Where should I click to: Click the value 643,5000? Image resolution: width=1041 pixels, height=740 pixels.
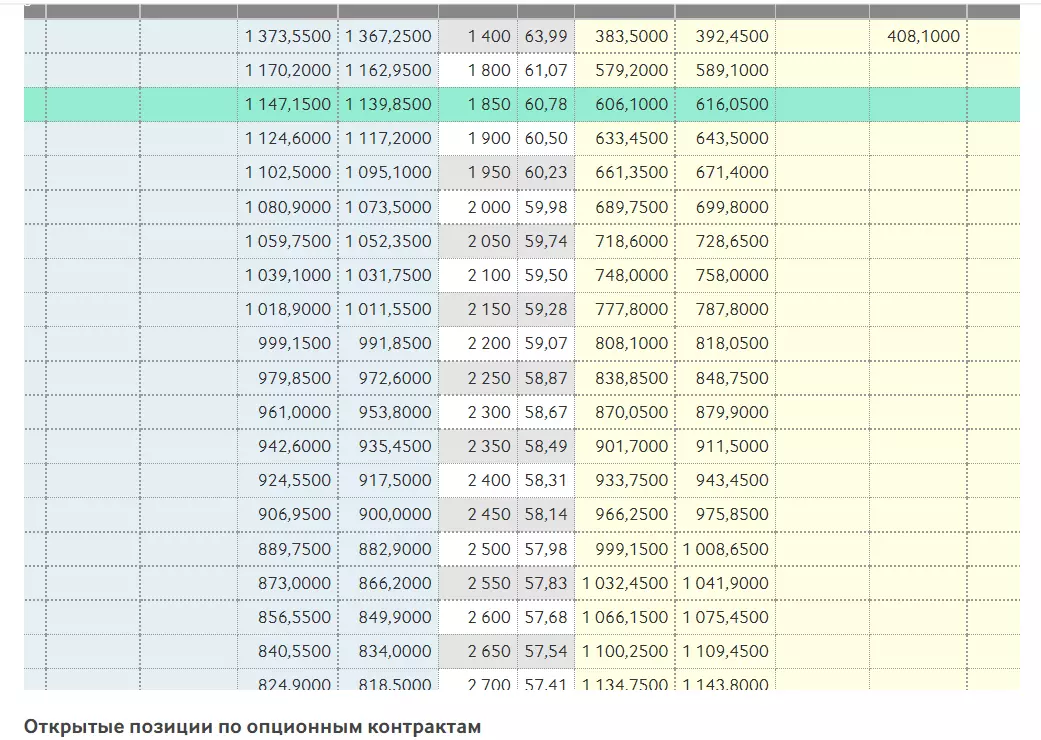coord(732,139)
